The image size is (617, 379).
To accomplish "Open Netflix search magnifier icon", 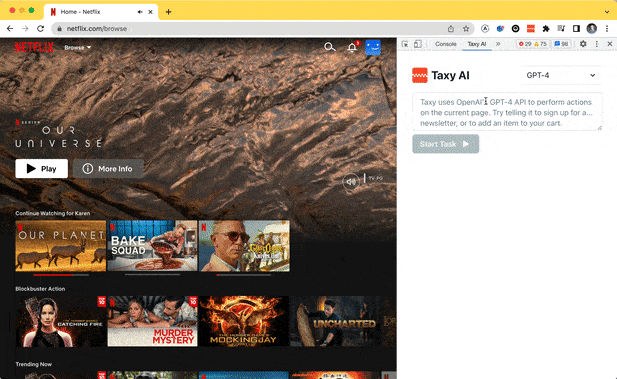I will (330, 47).
